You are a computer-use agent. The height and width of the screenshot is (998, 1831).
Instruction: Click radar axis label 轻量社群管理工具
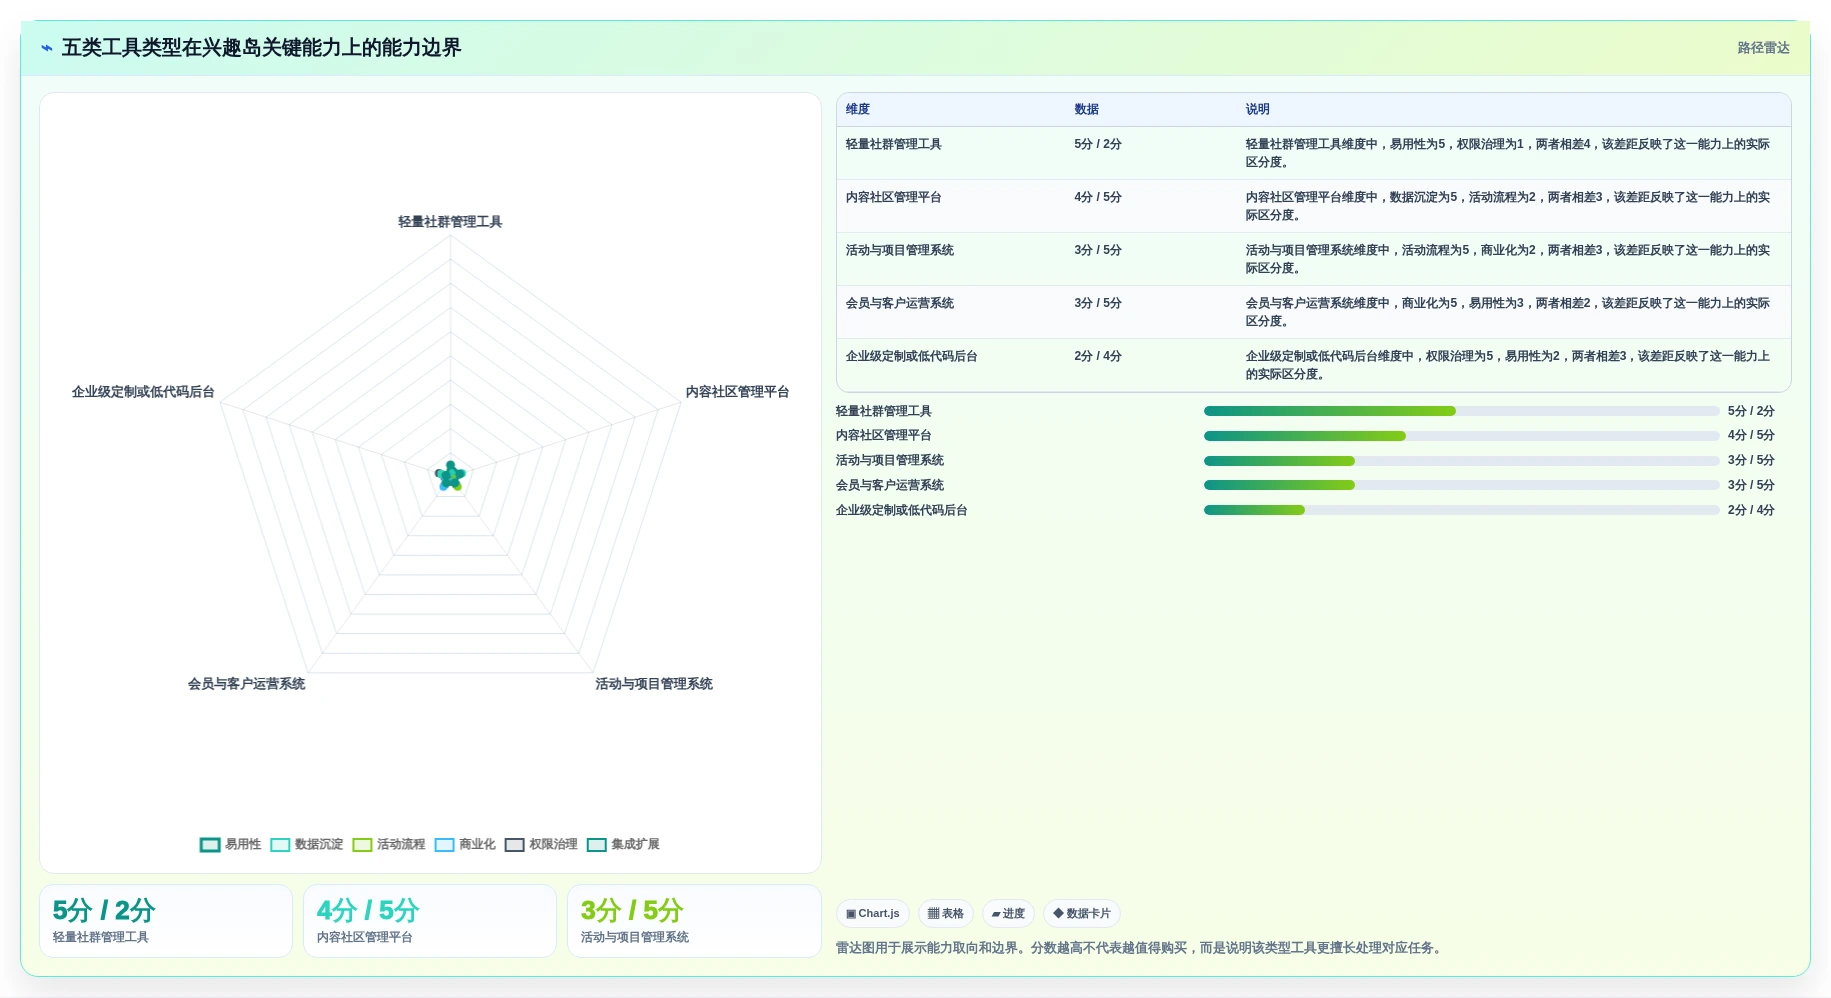(450, 222)
